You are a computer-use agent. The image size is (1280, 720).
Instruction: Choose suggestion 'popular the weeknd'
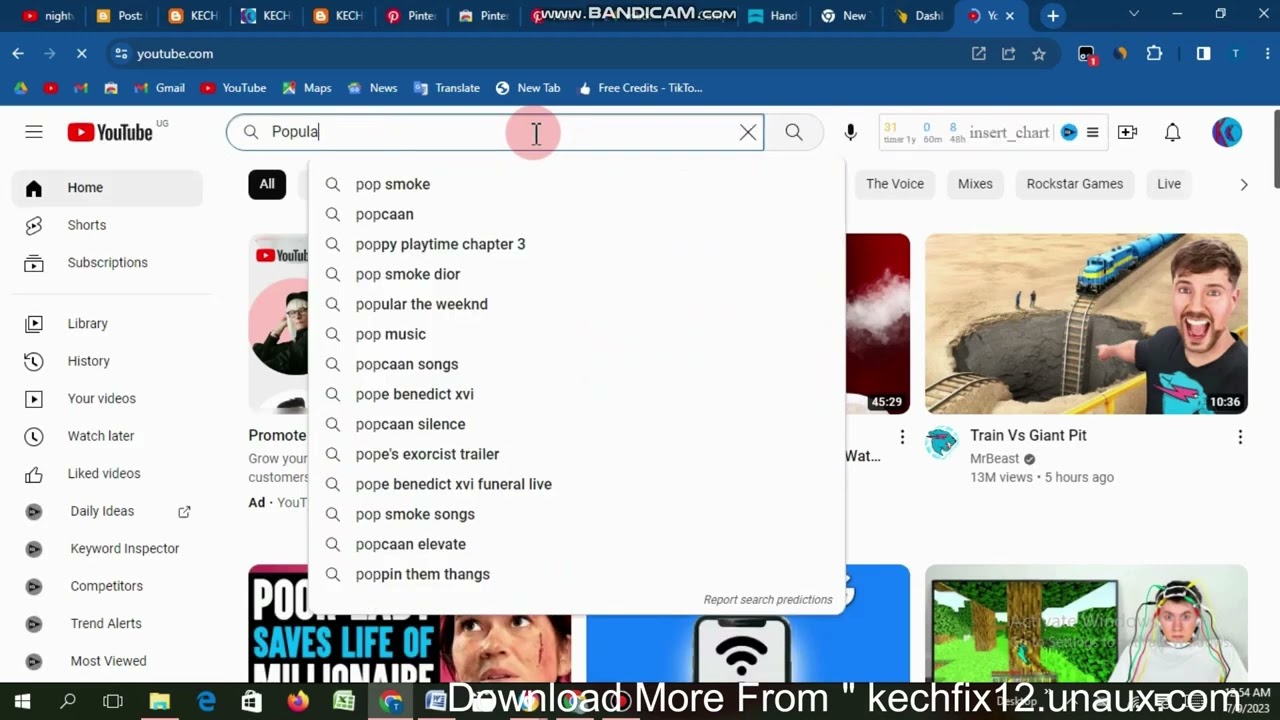(x=576, y=304)
